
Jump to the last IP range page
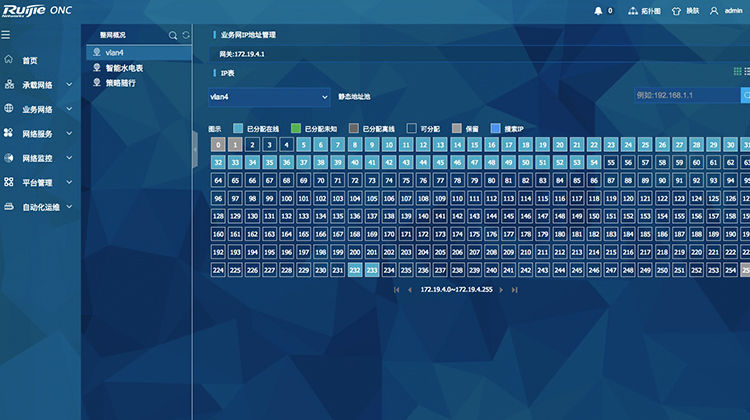[x=515, y=289]
